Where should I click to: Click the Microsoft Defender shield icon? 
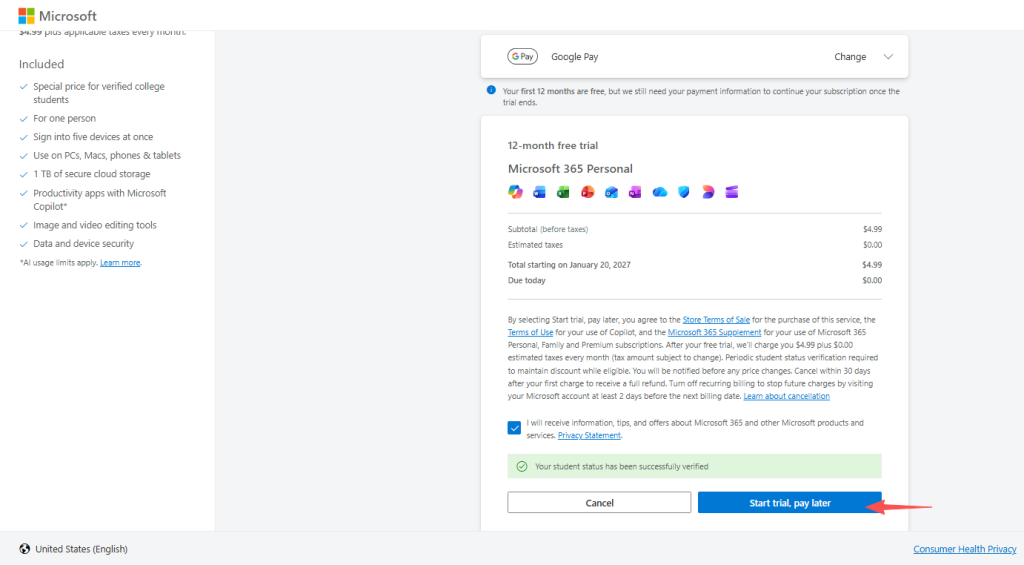(684, 192)
